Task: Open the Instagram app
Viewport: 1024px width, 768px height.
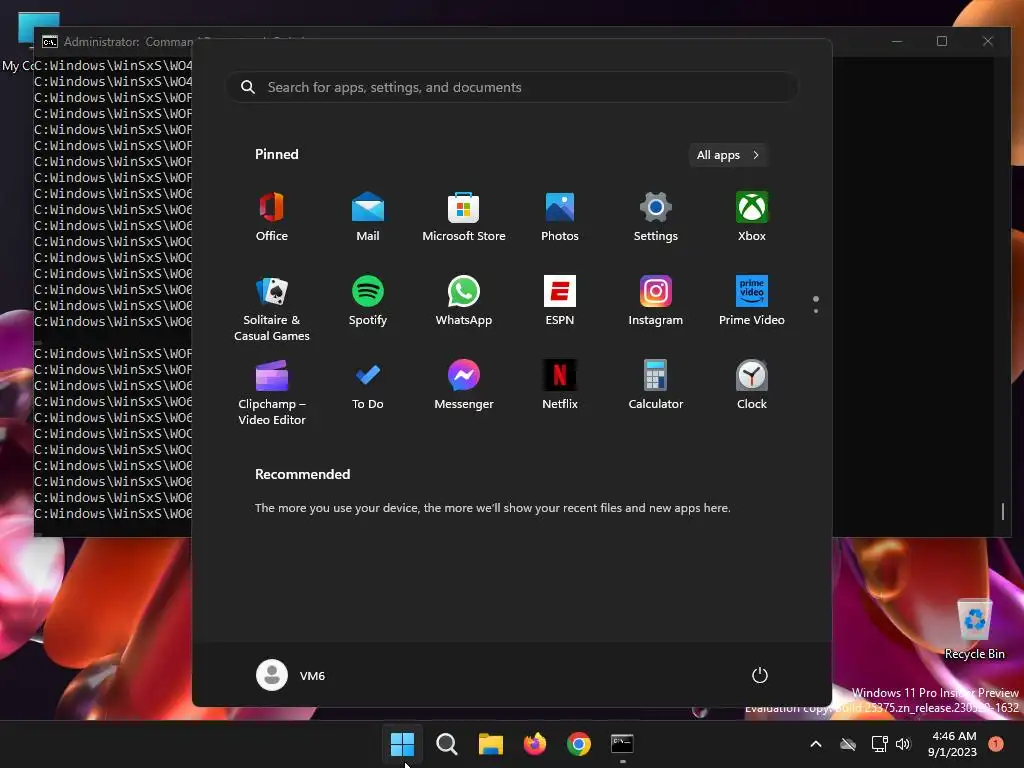Action: tap(656, 302)
